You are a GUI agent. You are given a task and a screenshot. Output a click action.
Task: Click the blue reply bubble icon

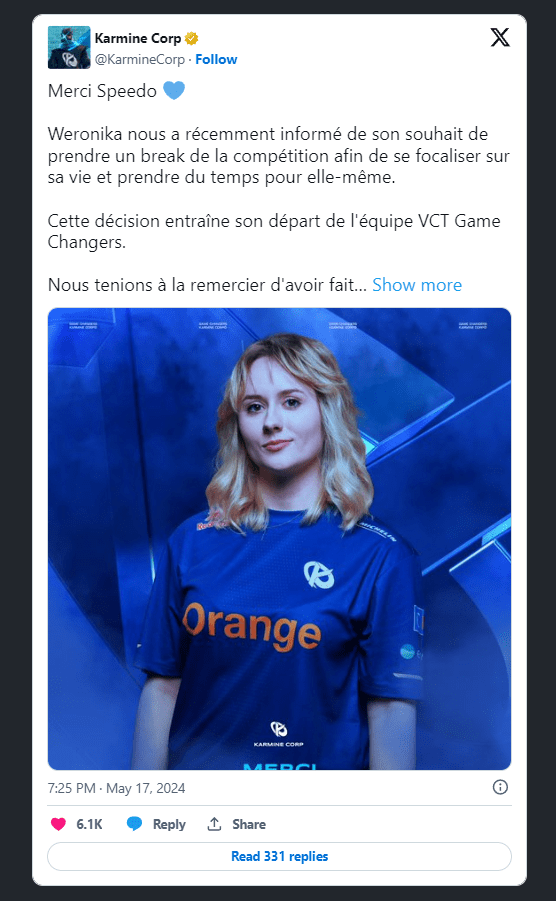134,824
